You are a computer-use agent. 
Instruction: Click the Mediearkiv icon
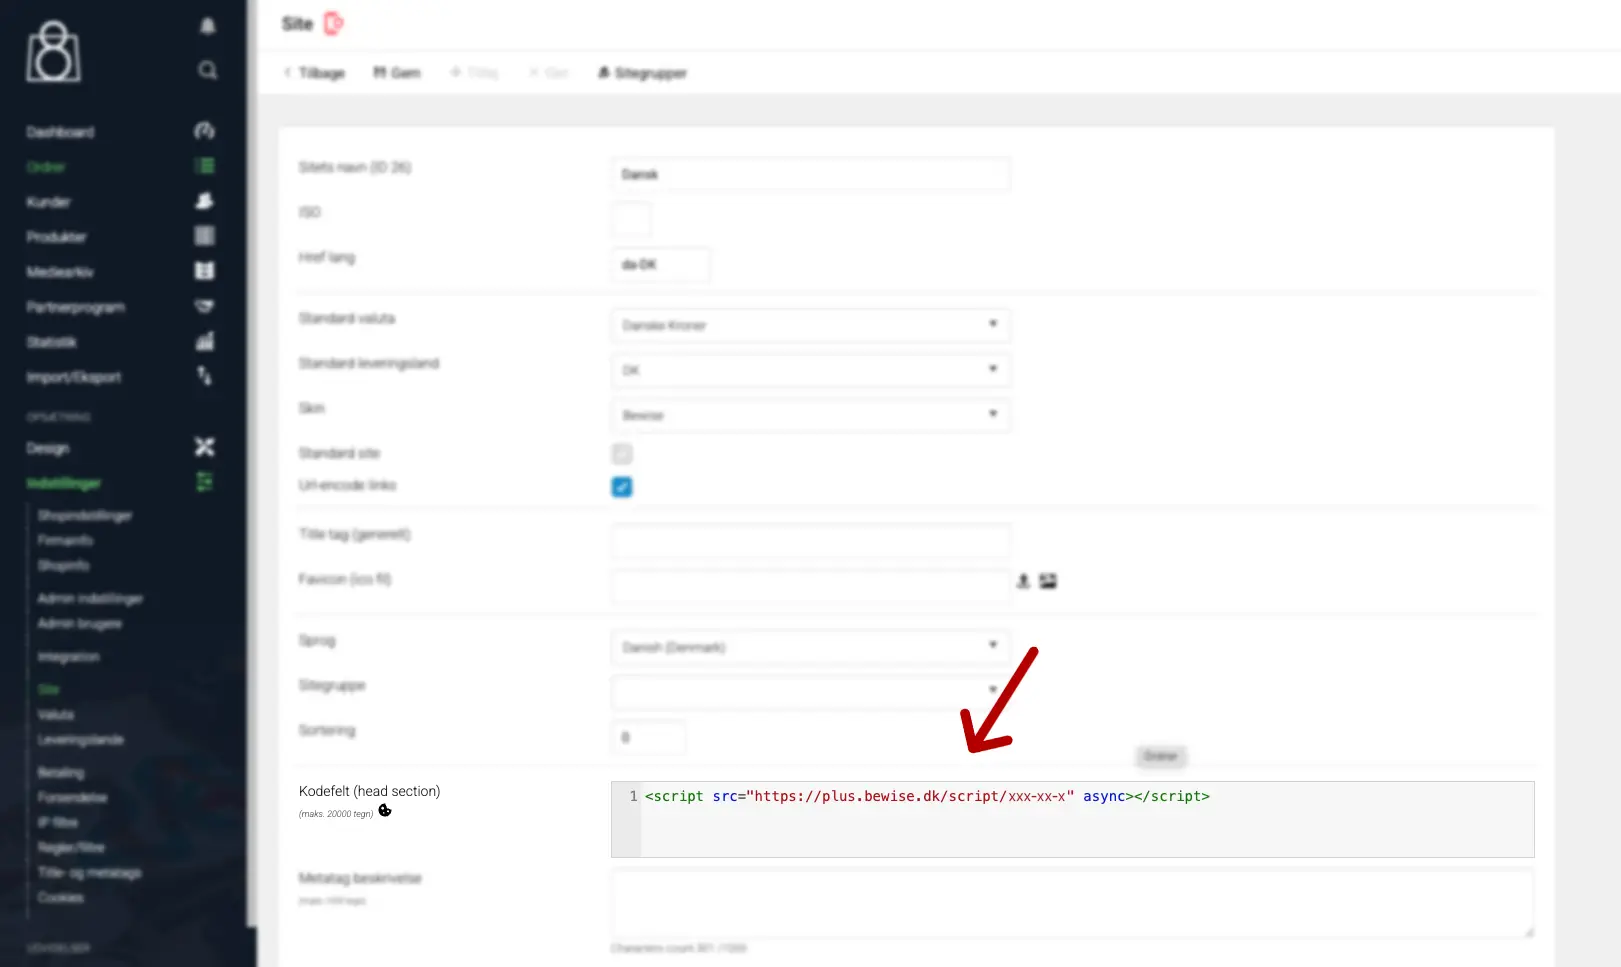(x=205, y=271)
